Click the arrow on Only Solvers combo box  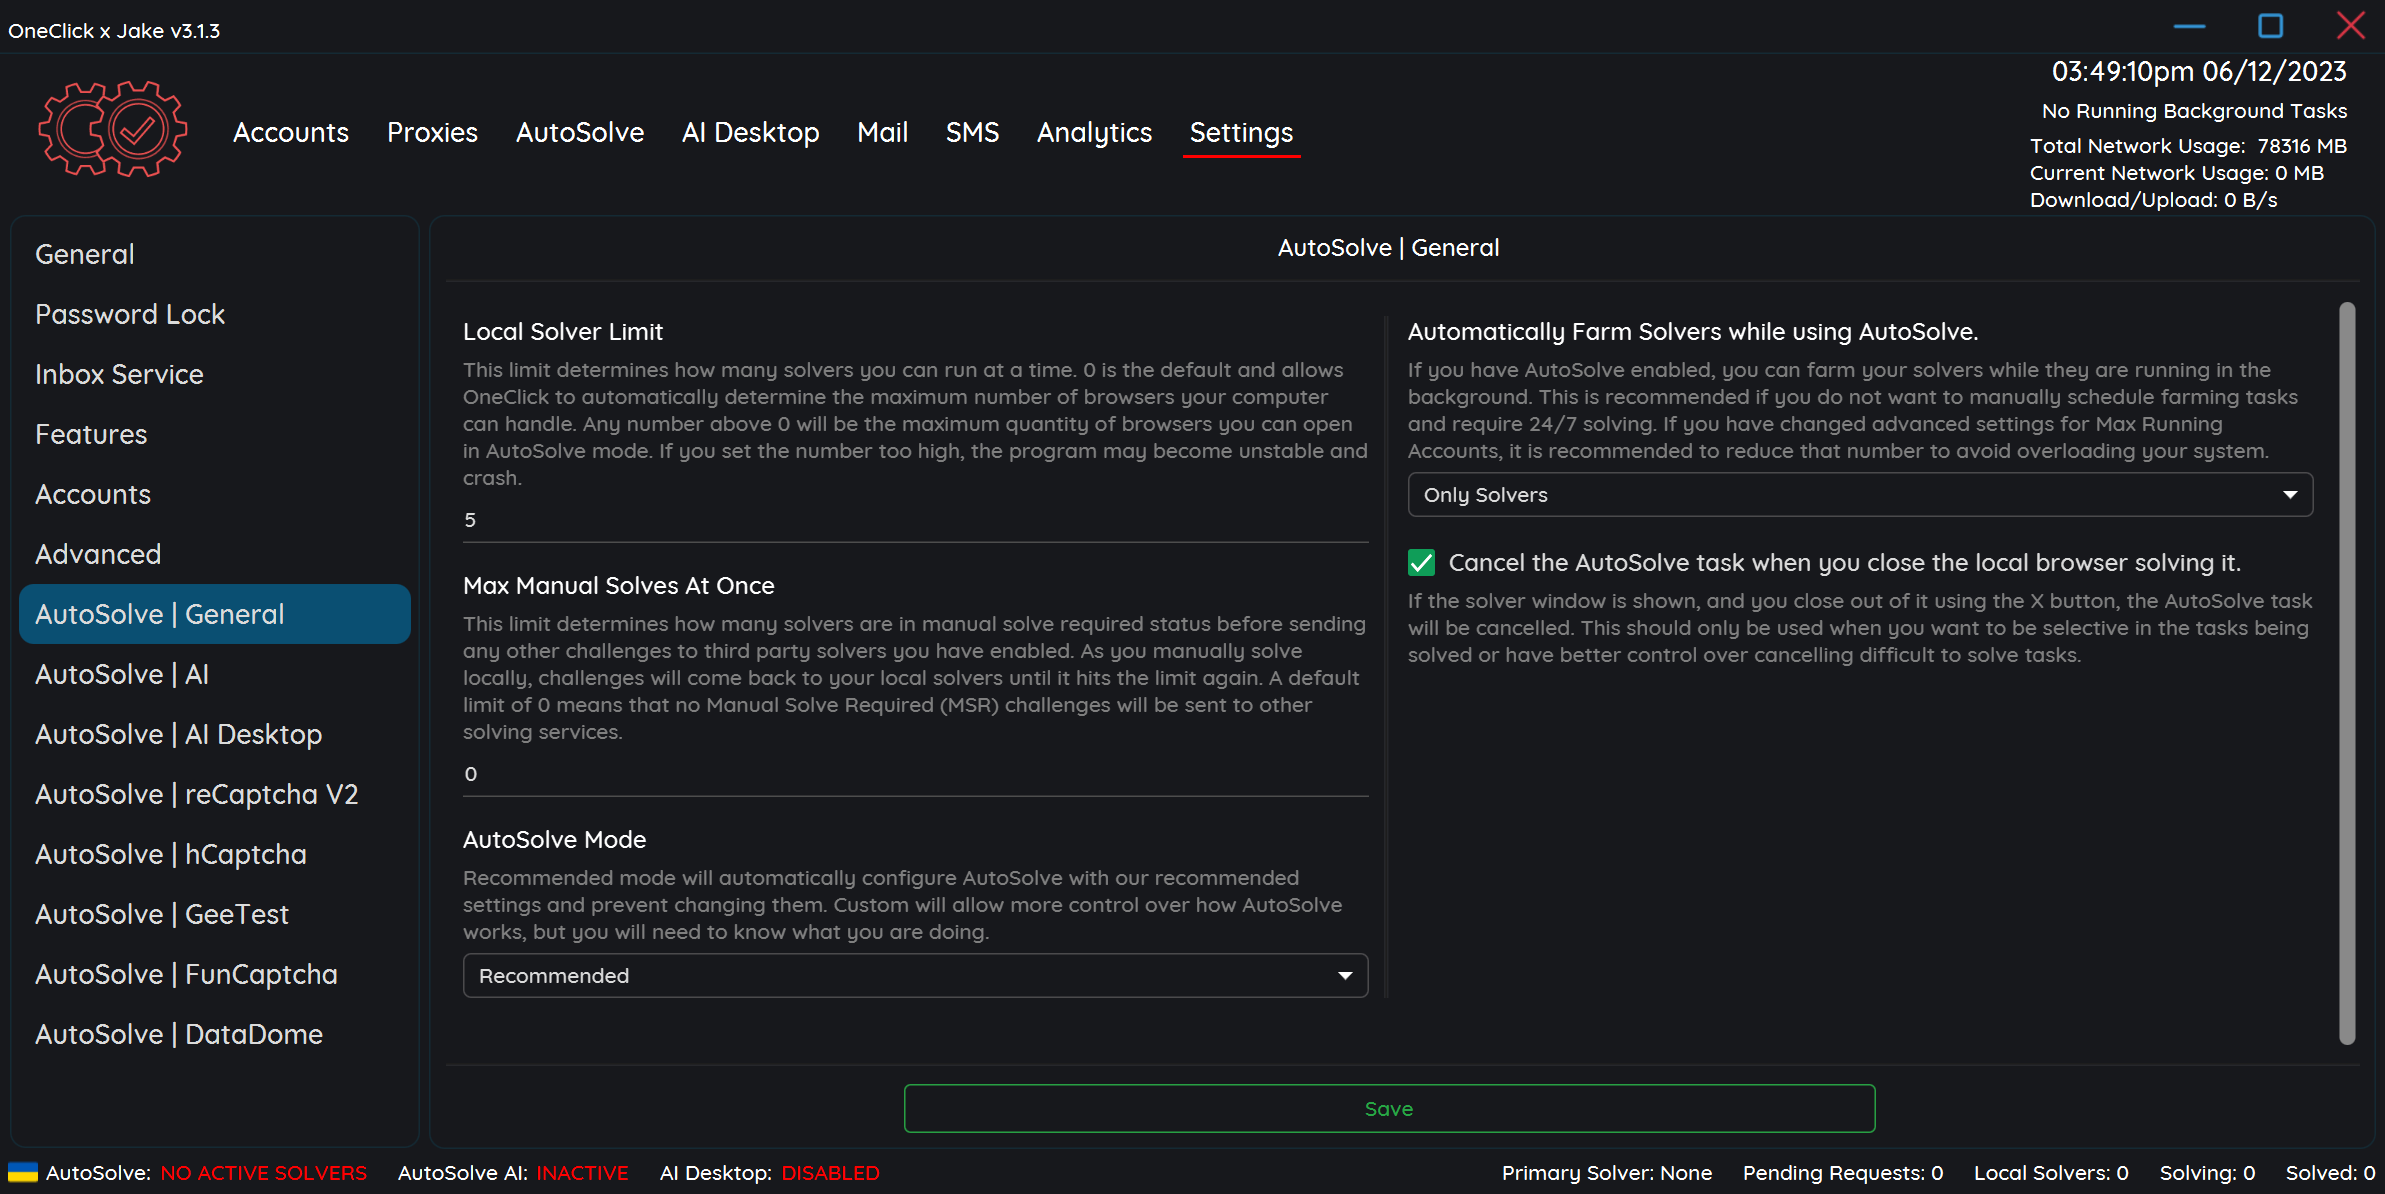(x=2290, y=495)
